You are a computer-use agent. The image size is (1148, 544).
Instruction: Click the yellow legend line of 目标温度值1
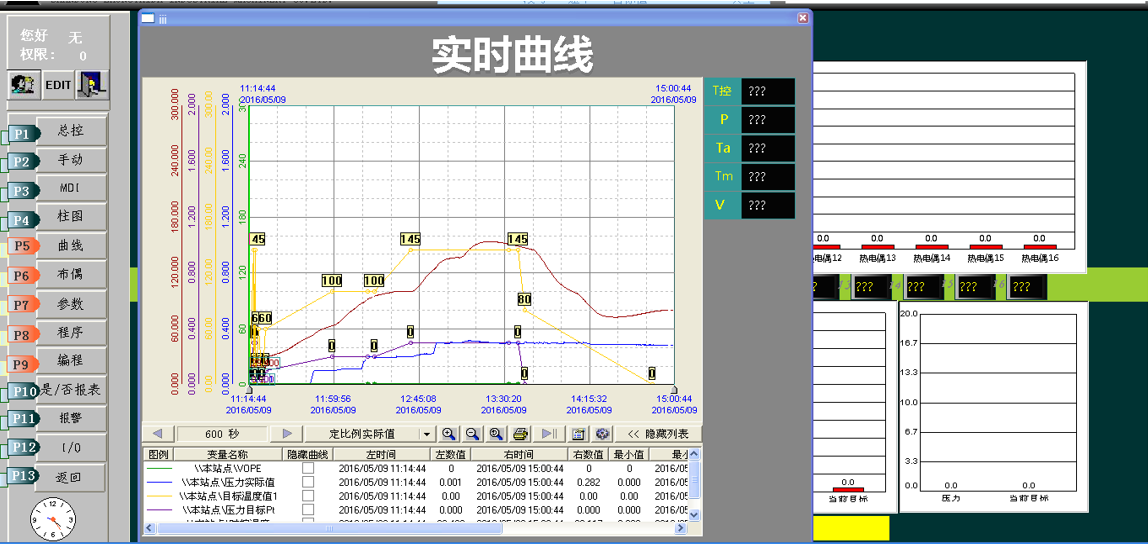click(159, 496)
